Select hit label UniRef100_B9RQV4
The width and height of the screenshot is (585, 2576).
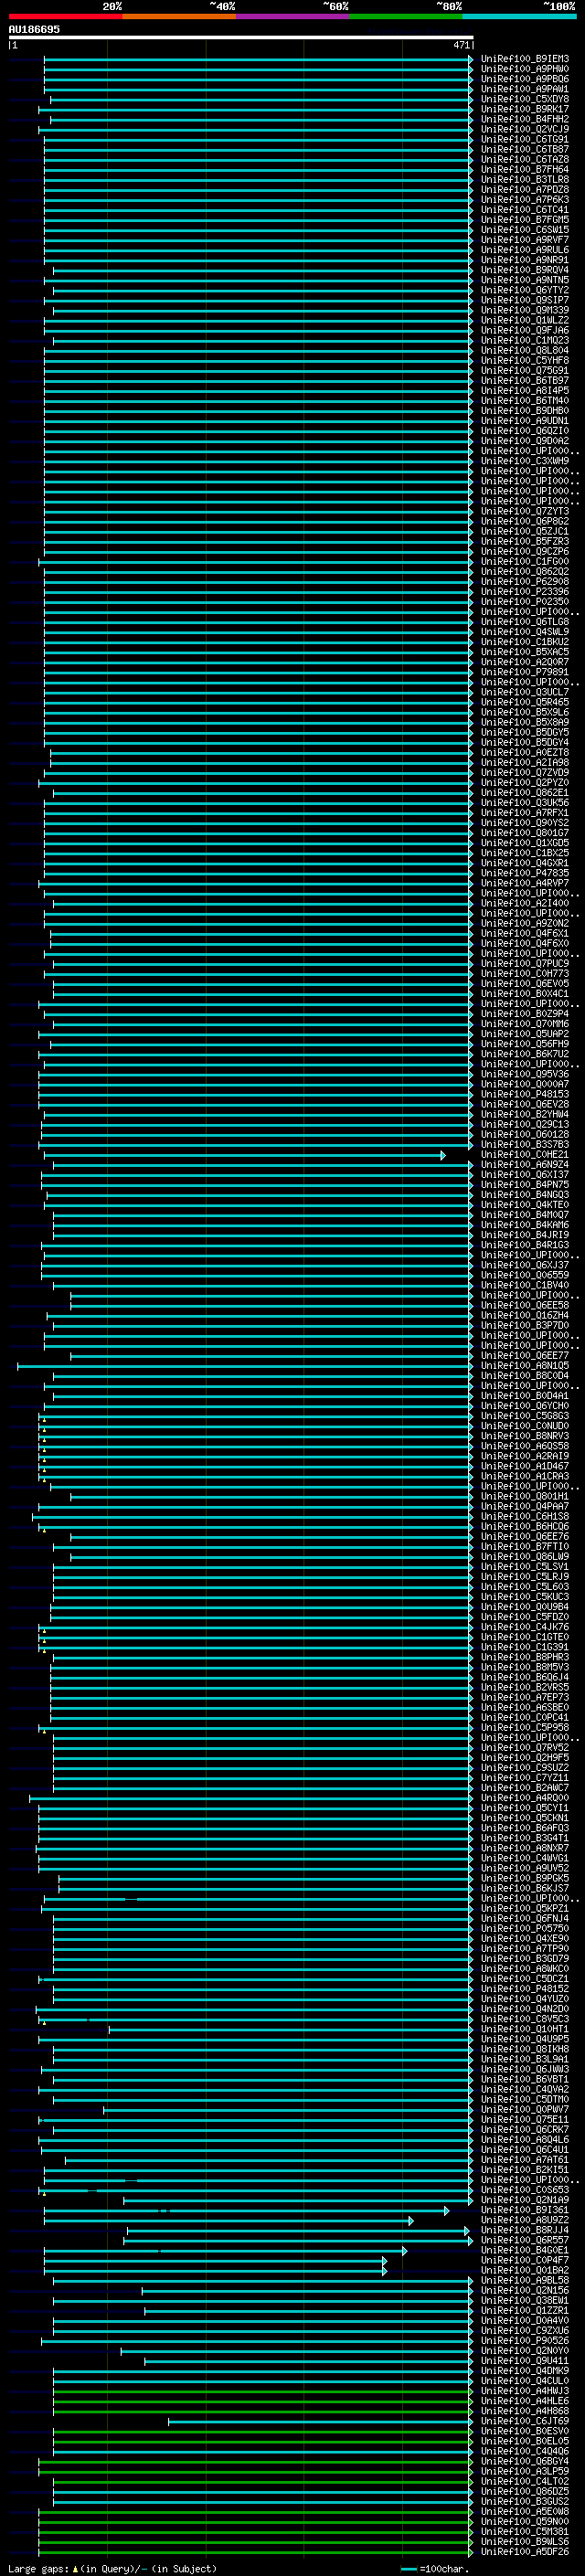pos(525,270)
